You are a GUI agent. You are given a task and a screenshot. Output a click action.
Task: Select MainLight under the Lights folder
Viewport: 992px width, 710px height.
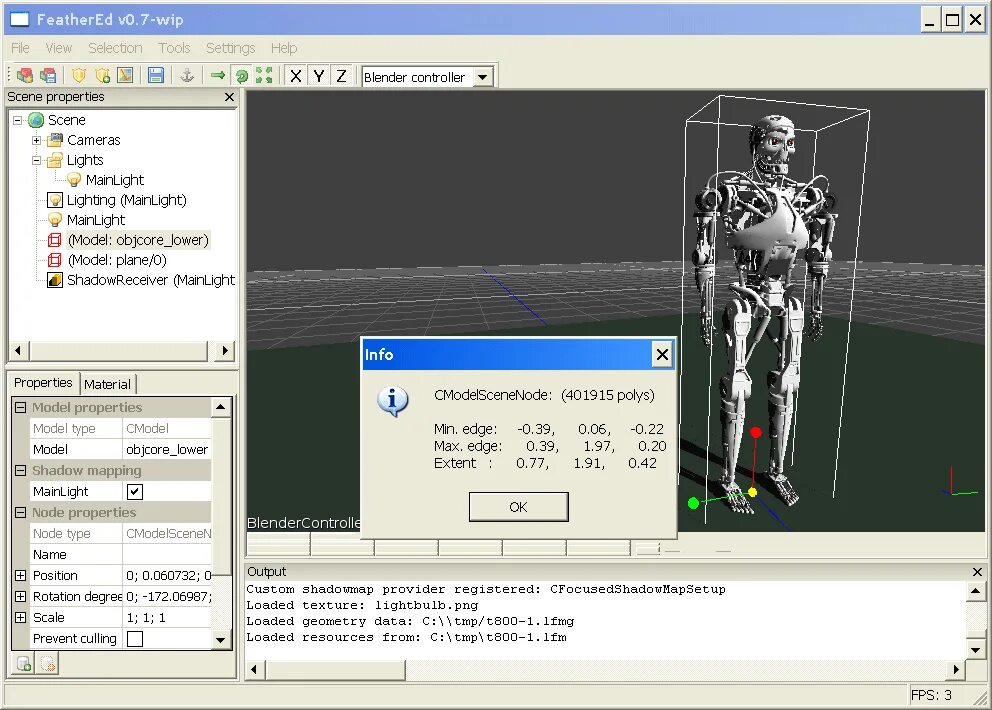(115, 180)
